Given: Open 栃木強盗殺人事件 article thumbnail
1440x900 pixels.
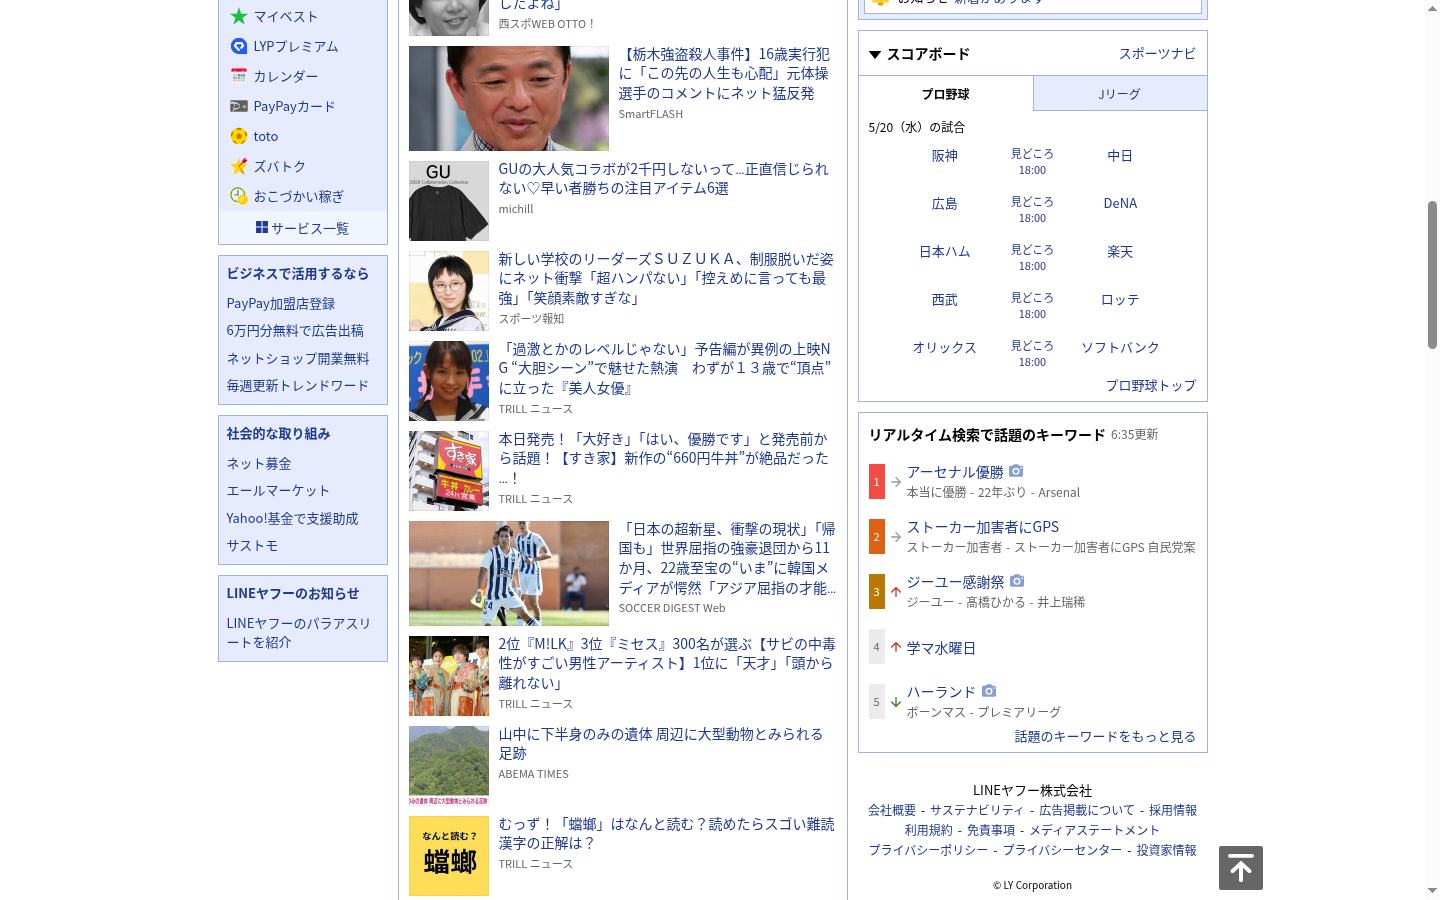Looking at the screenshot, I should tap(509, 98).
